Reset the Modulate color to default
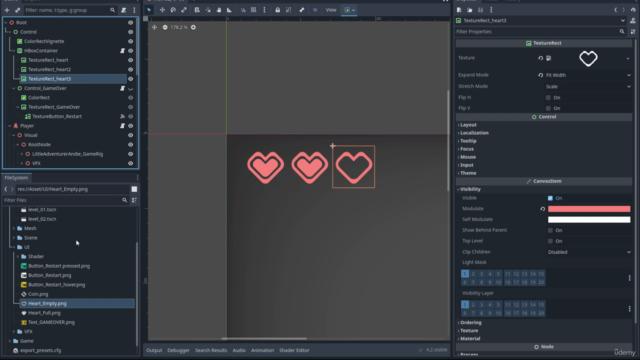 (542, 209)
